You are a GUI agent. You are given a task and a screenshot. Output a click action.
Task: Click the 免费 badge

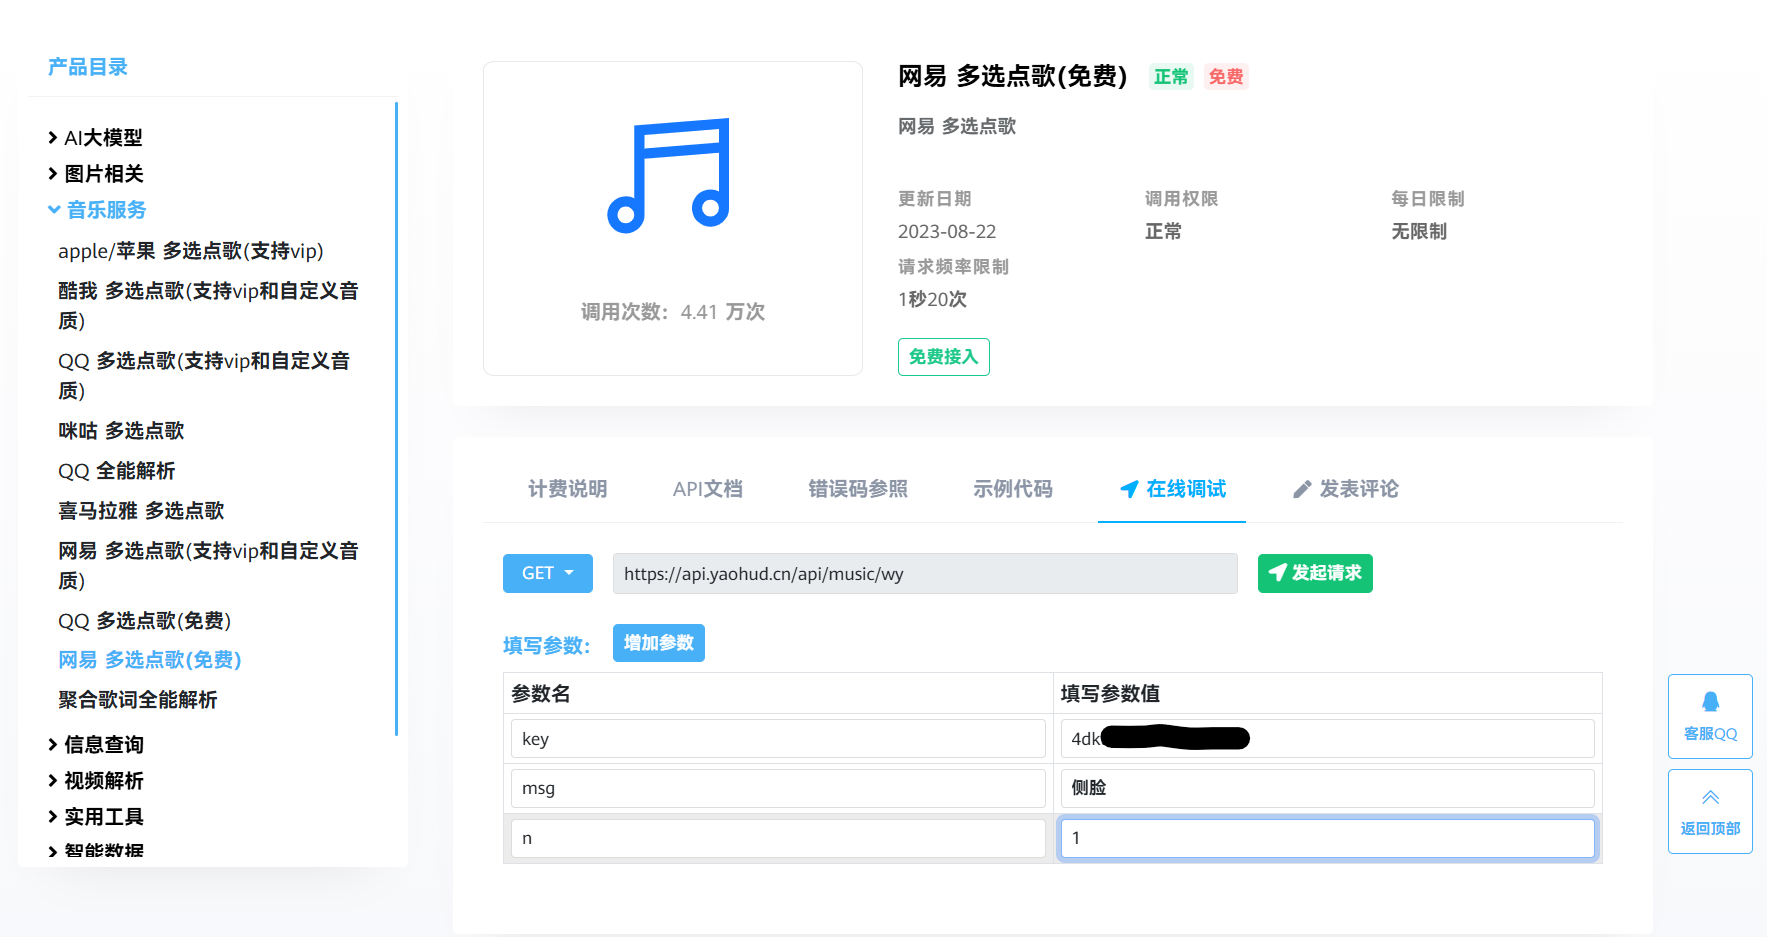click(x=1226, y=77)
